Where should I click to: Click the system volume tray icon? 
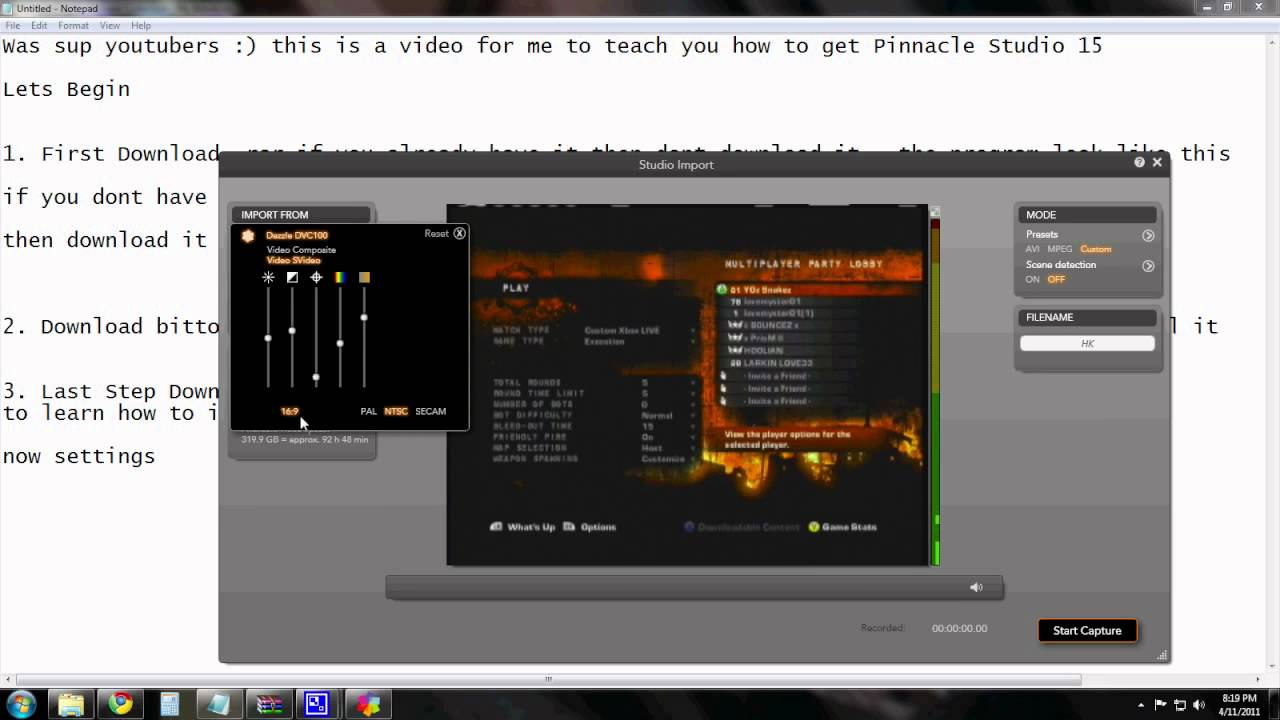(1198, 705)
